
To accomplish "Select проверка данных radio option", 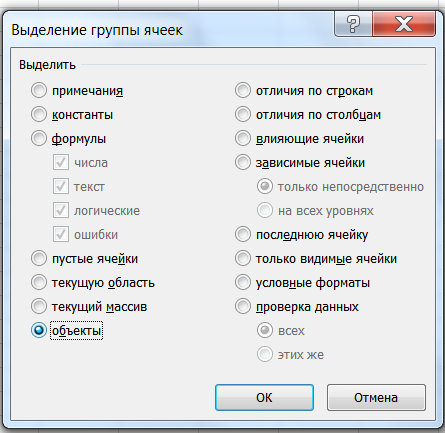I will click(x=243, y=307).
